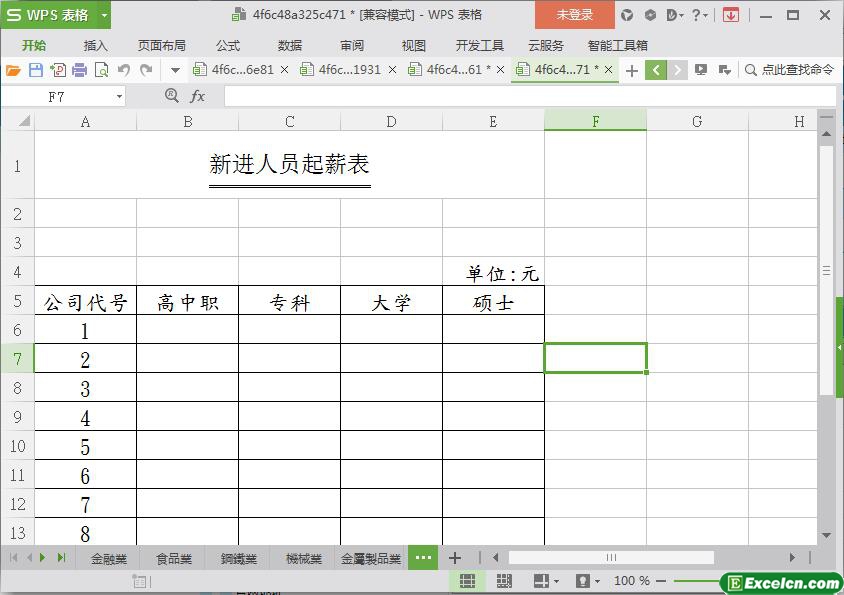Select row 5 header

coord(17,300)
